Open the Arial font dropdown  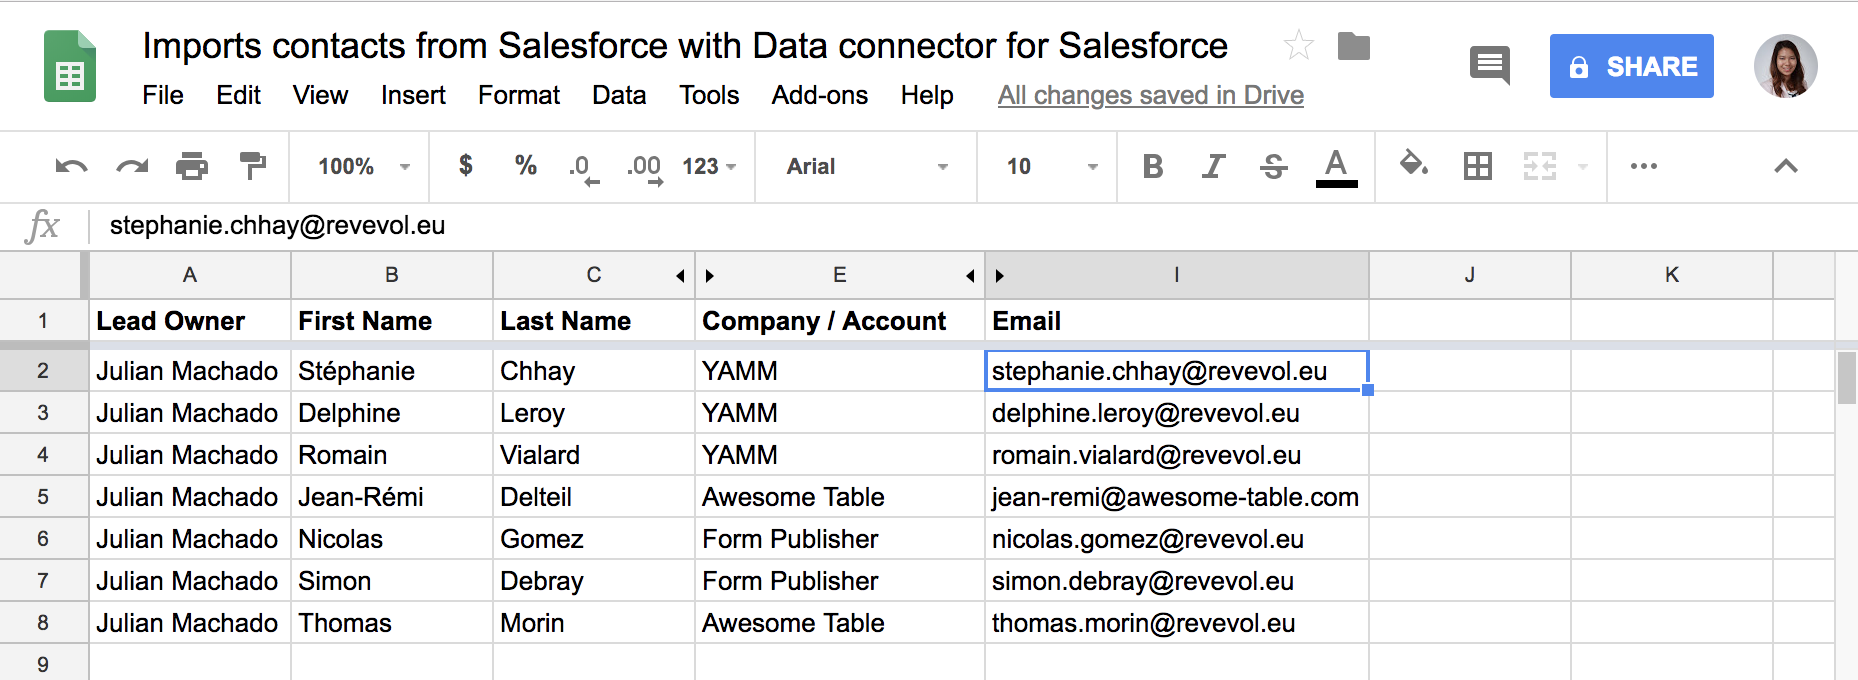pyautogui.click(x=867, y=166)
